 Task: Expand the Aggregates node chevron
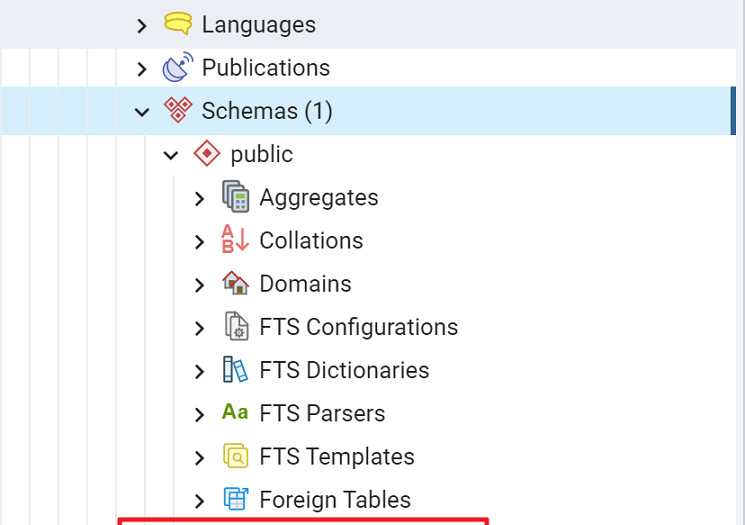click(200, 199)
